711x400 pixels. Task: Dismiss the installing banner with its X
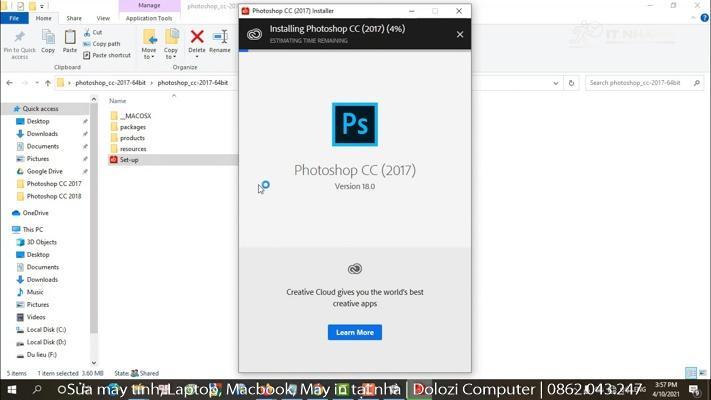[x=460, y=34]
